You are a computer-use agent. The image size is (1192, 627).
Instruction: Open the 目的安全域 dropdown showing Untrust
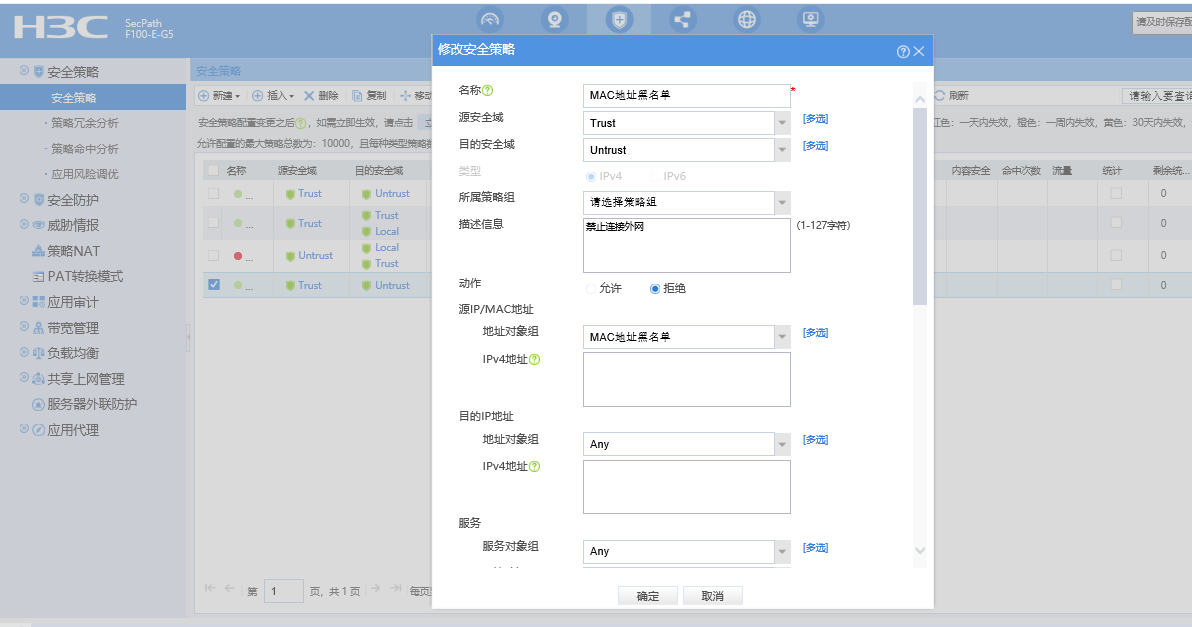(782, 150)
